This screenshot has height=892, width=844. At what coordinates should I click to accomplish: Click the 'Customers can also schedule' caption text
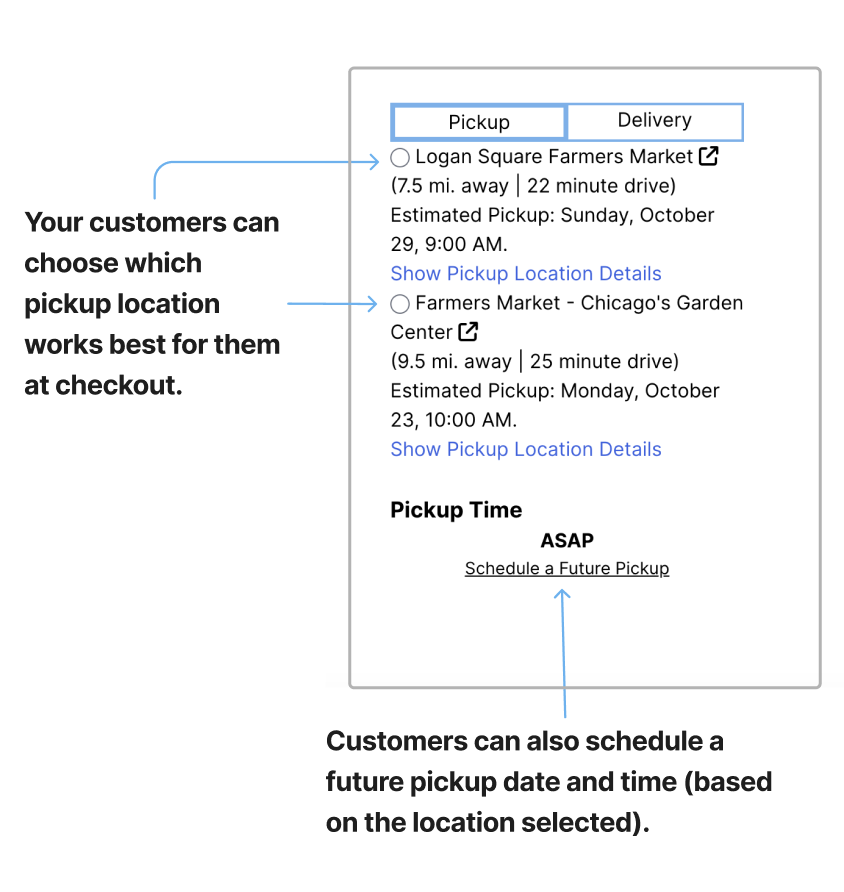coord(549,782)
